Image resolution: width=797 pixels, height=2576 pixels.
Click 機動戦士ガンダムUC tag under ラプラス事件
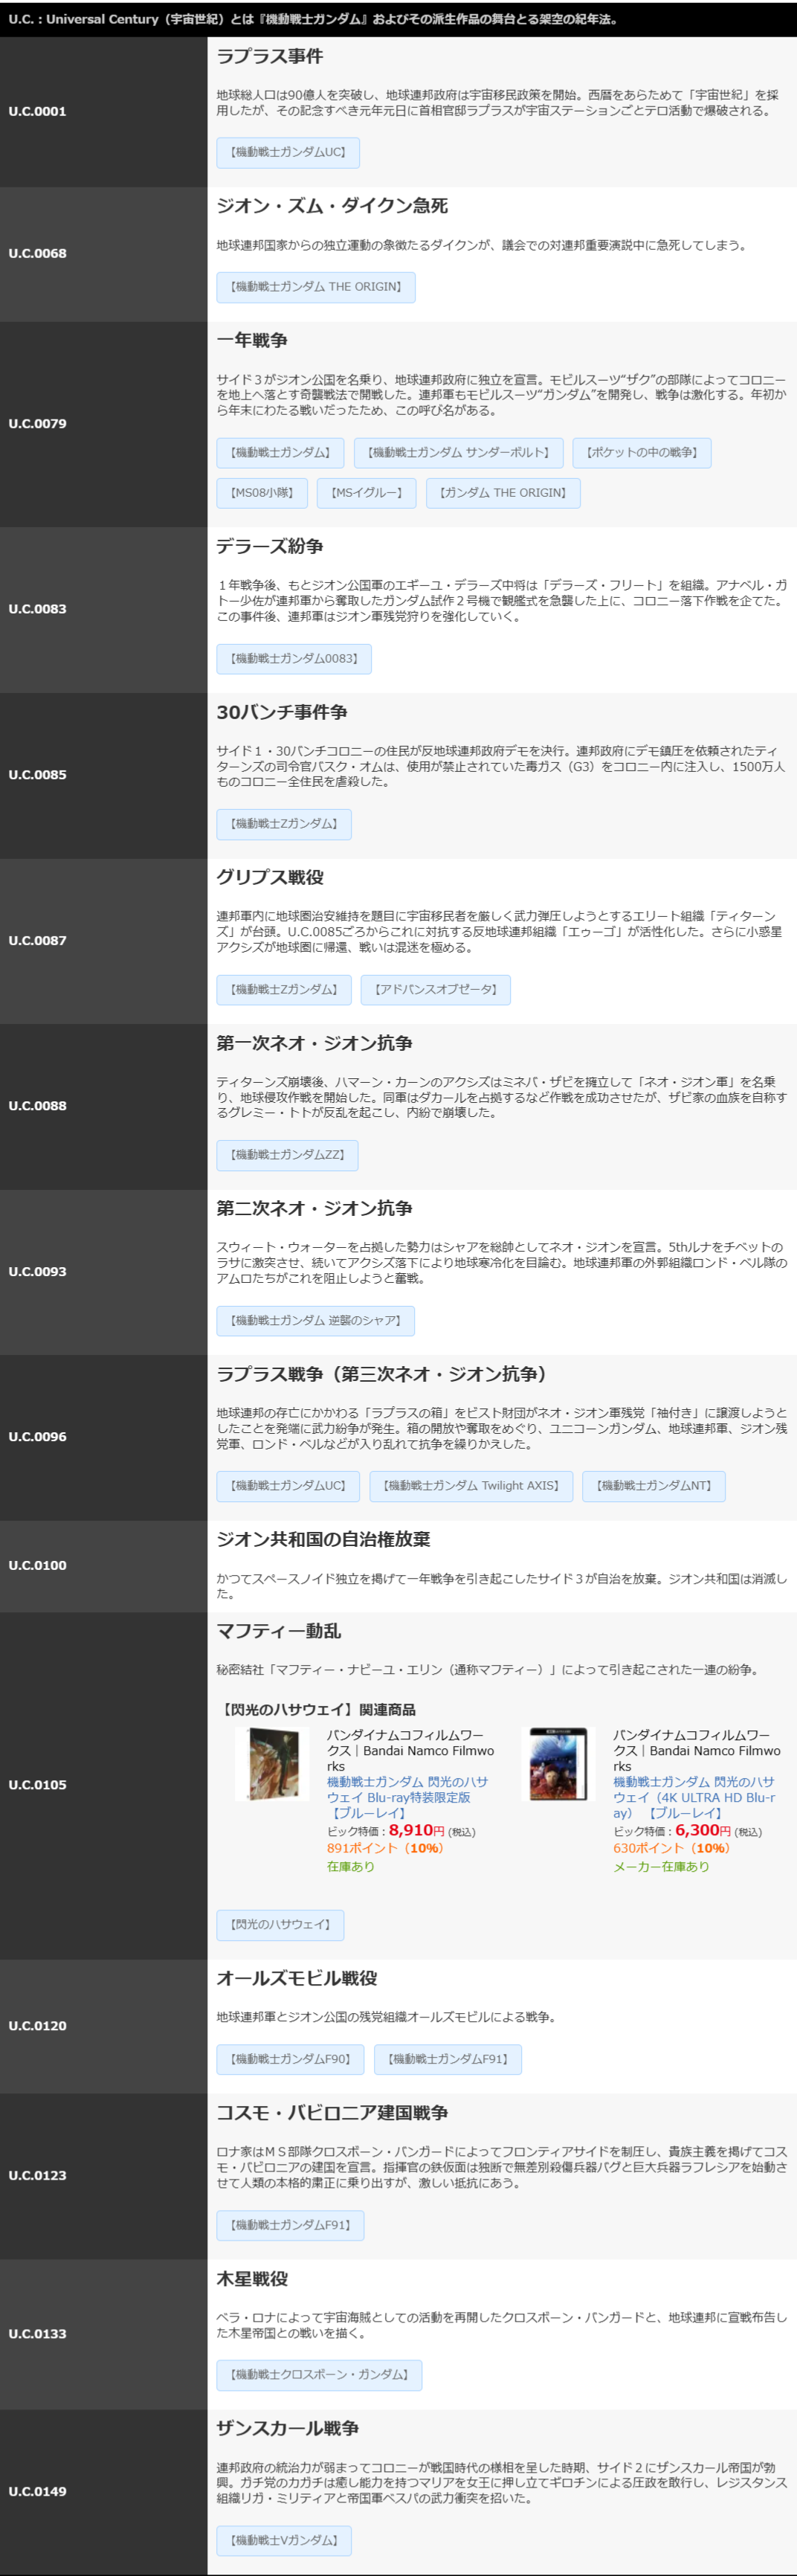288,153
